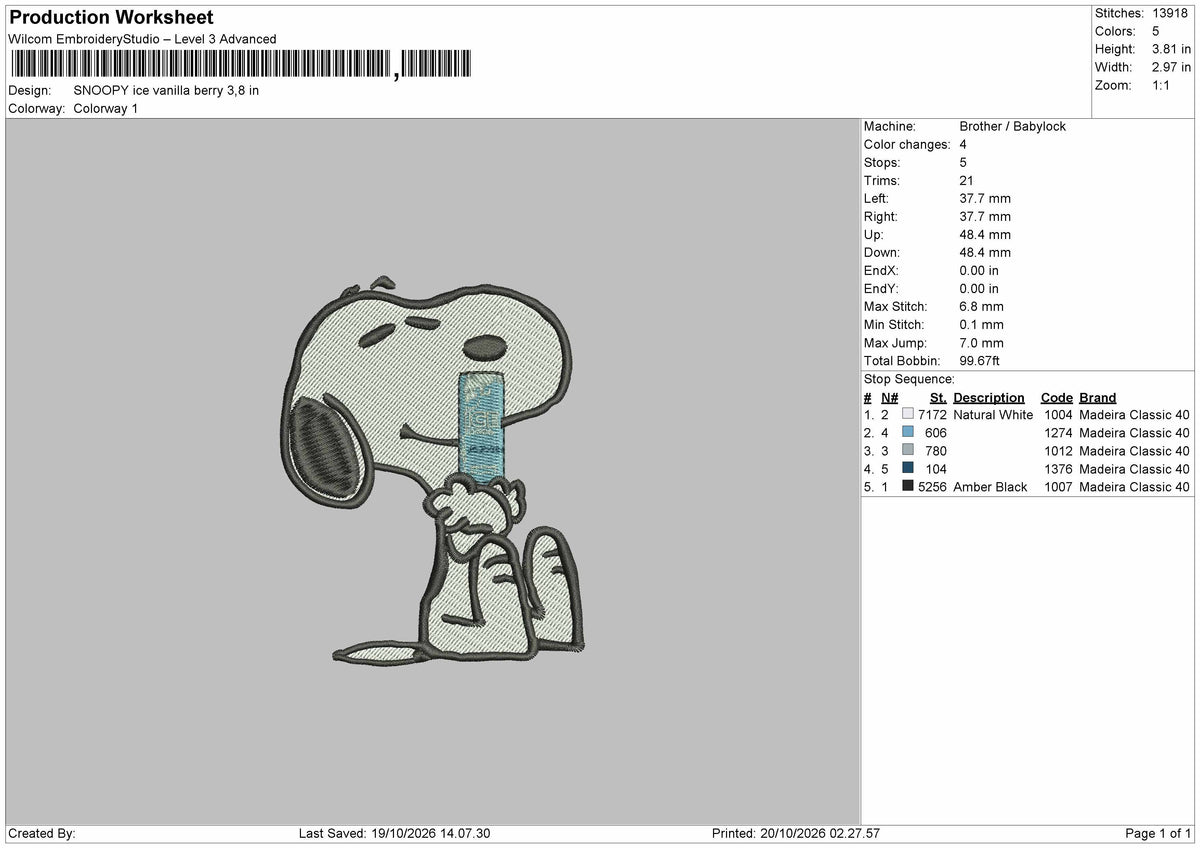The width and height of the screenshot is (1200, 848).
Task: Click the dark blue 1376 color swatch
Action: click(908, 468)
